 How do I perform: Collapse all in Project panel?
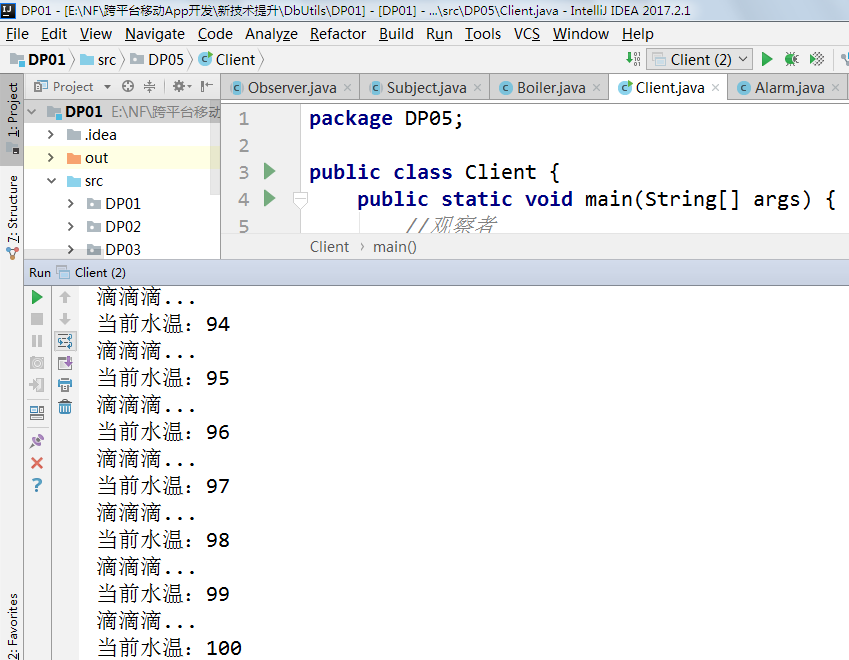pos(149,86)
